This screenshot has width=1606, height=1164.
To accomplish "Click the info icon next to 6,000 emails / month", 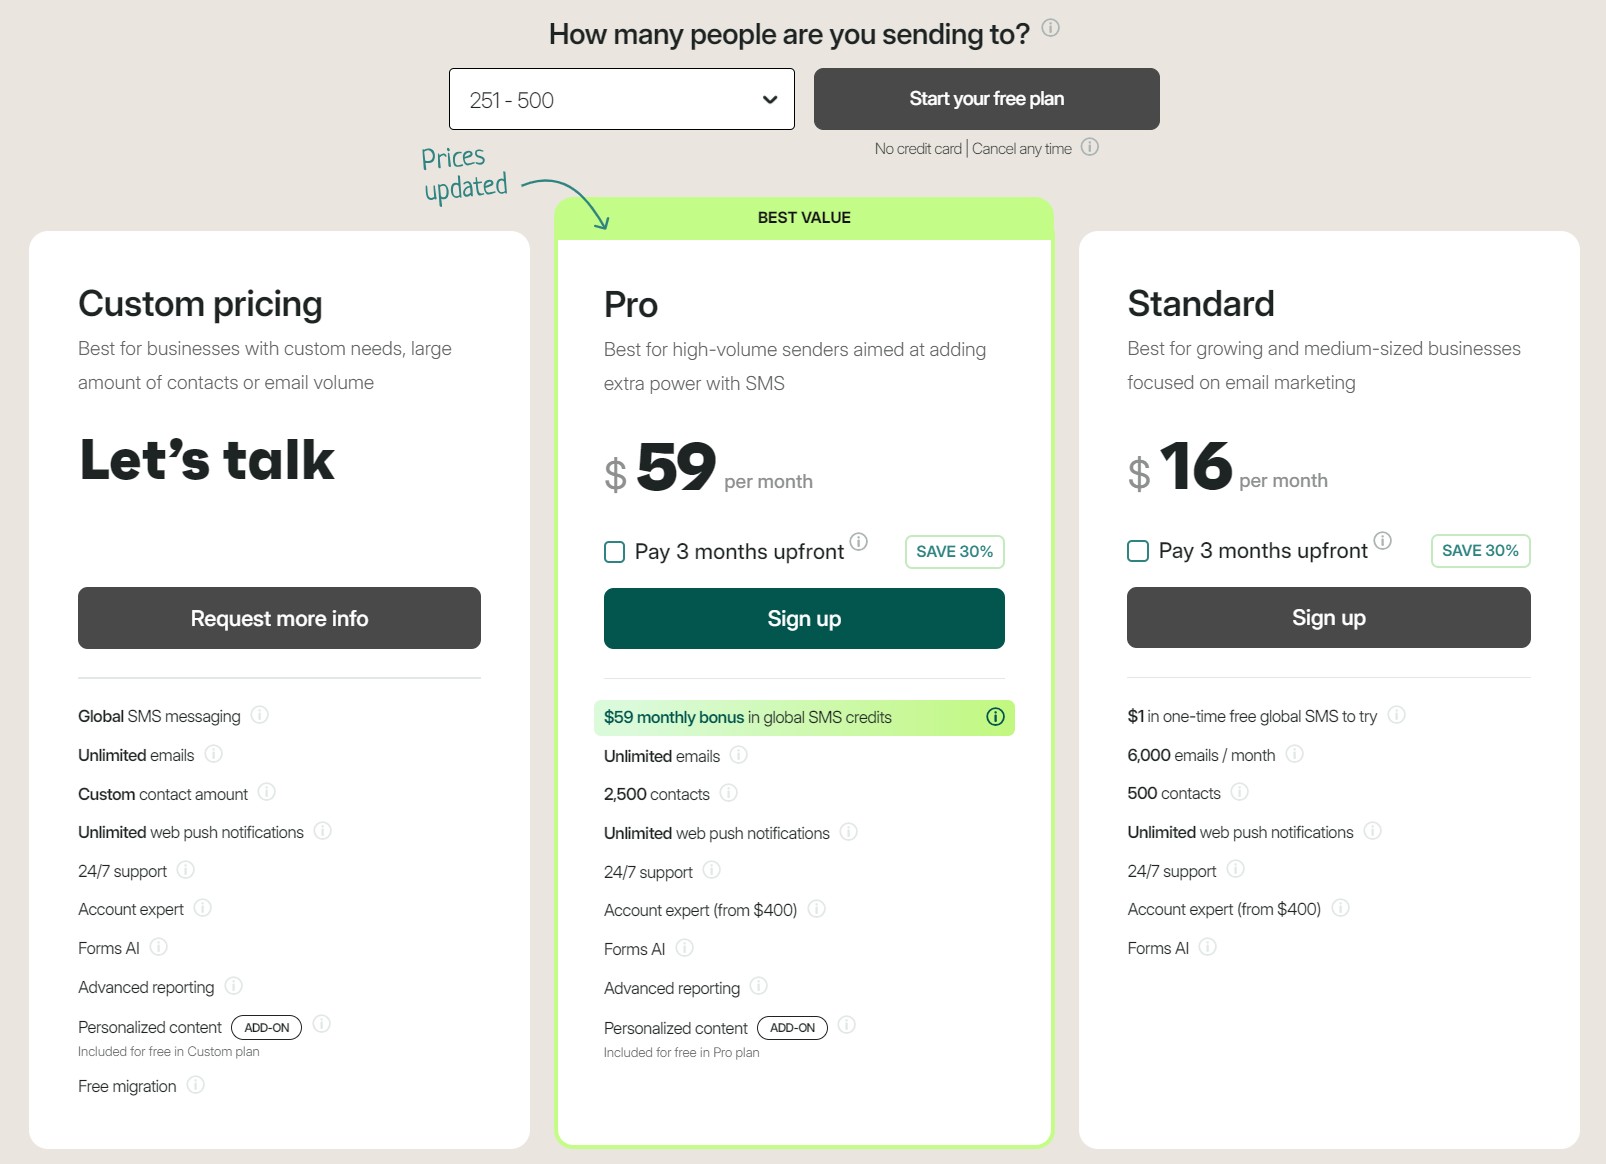I will point(1295,755).
